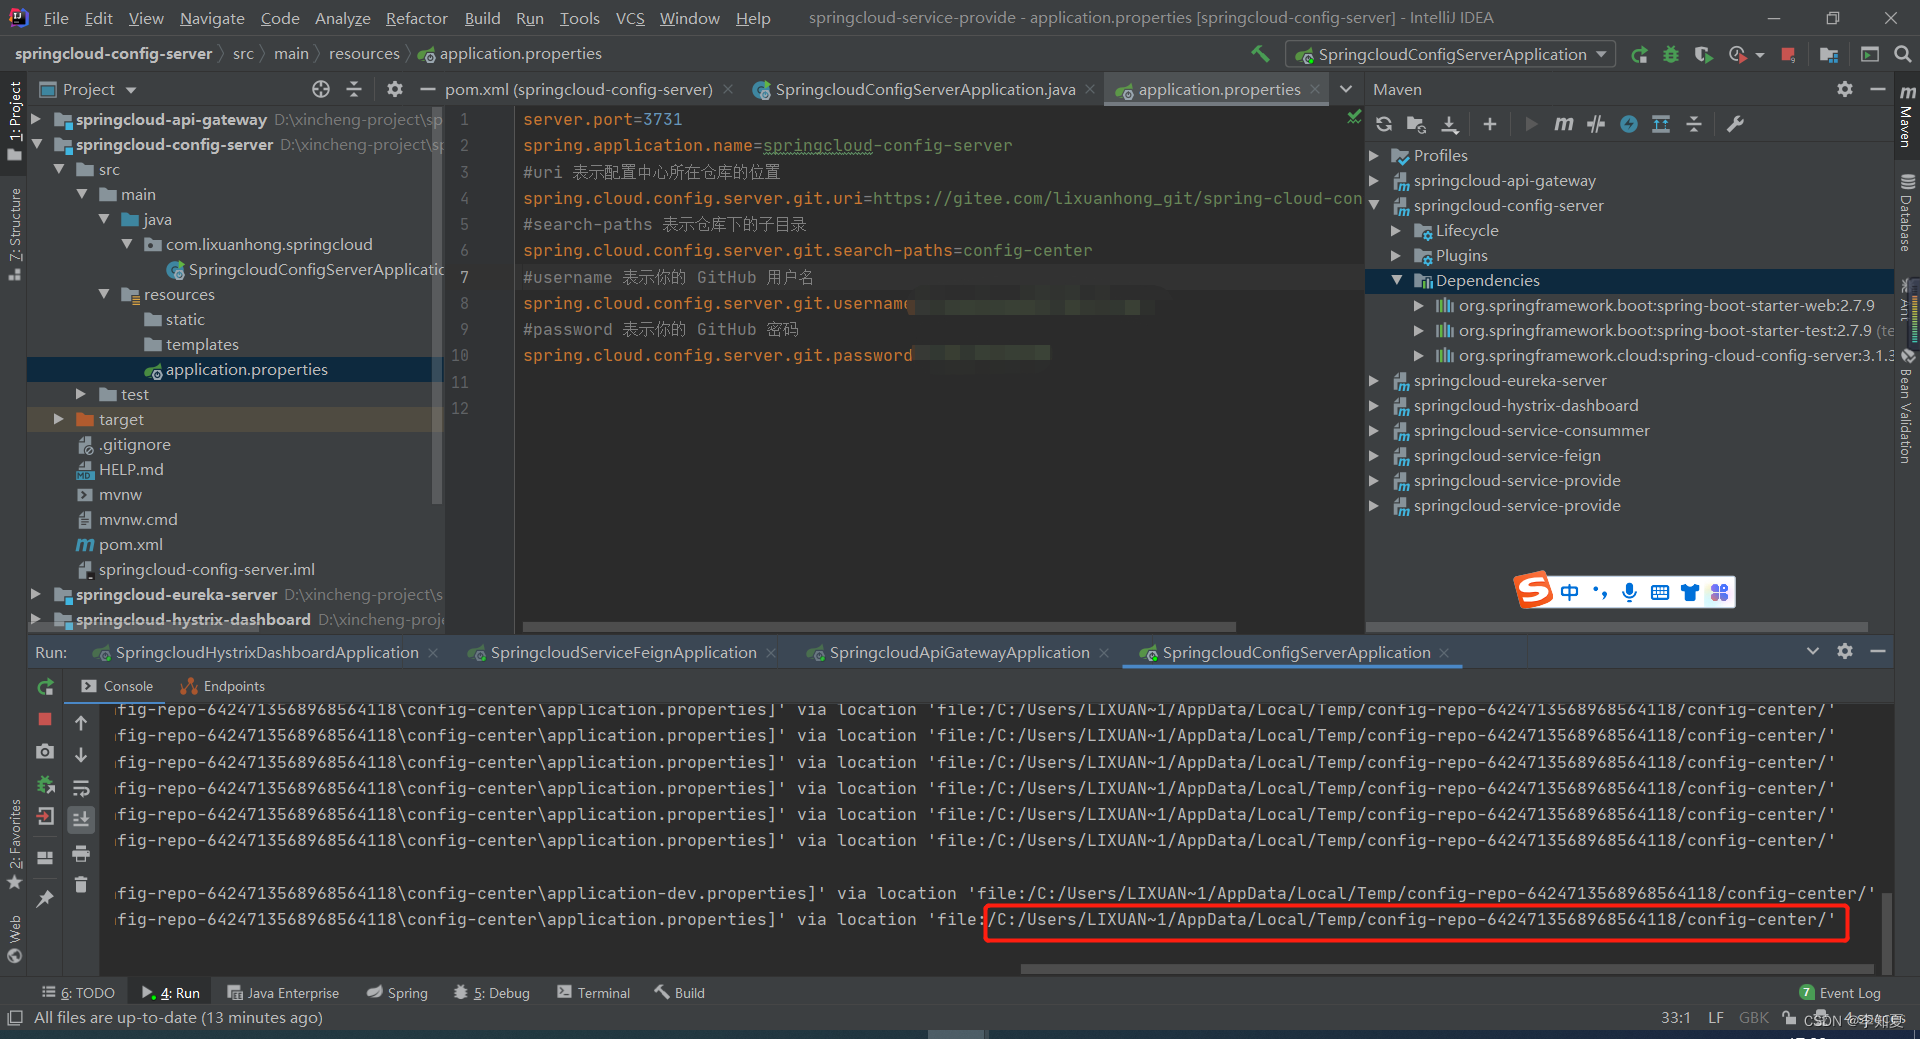Open the Event Log panel
Screen dimensions: 1920x1039
pos(1849,992)
